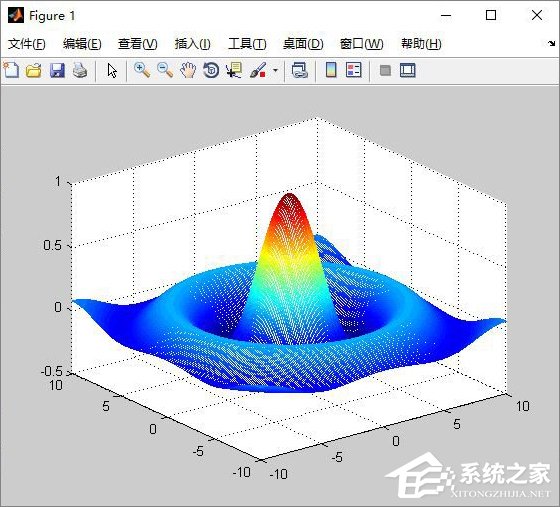Select the Data Cursor tool
560x507 pixels.
click(234, 70)
